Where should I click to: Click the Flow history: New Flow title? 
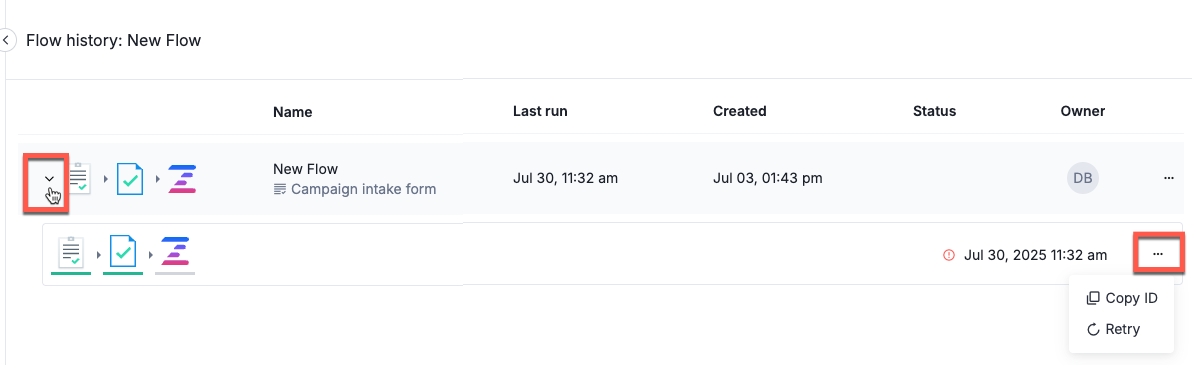113,40
